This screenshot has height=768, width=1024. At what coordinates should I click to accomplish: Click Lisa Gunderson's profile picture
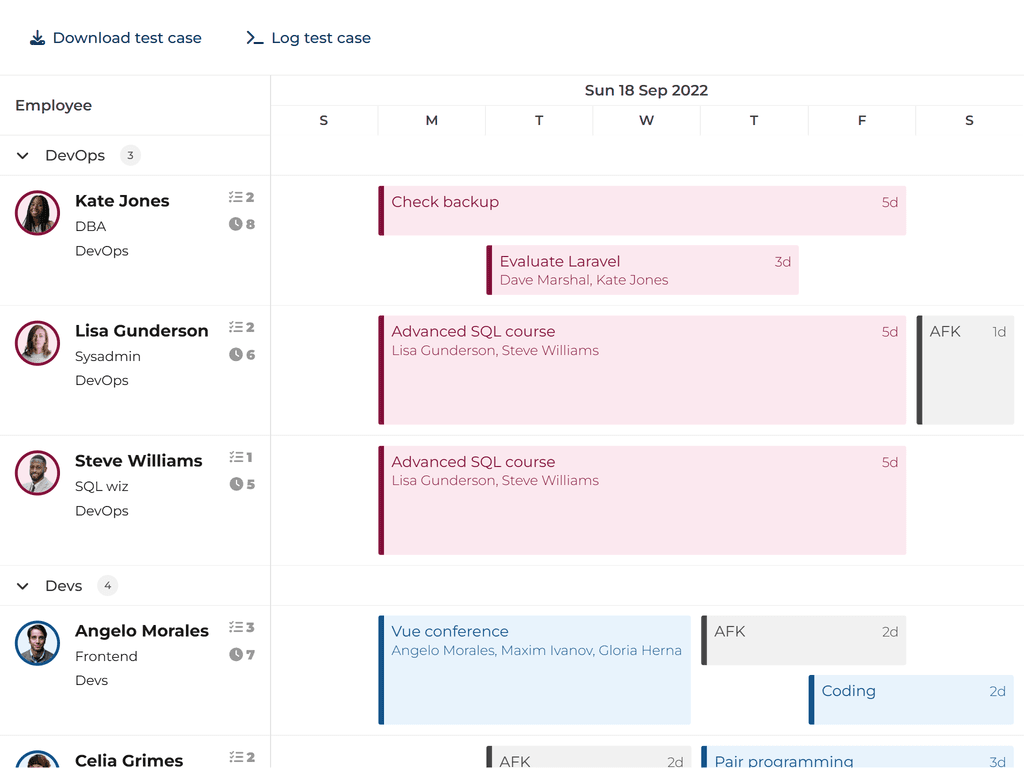(x=38, y=343)
